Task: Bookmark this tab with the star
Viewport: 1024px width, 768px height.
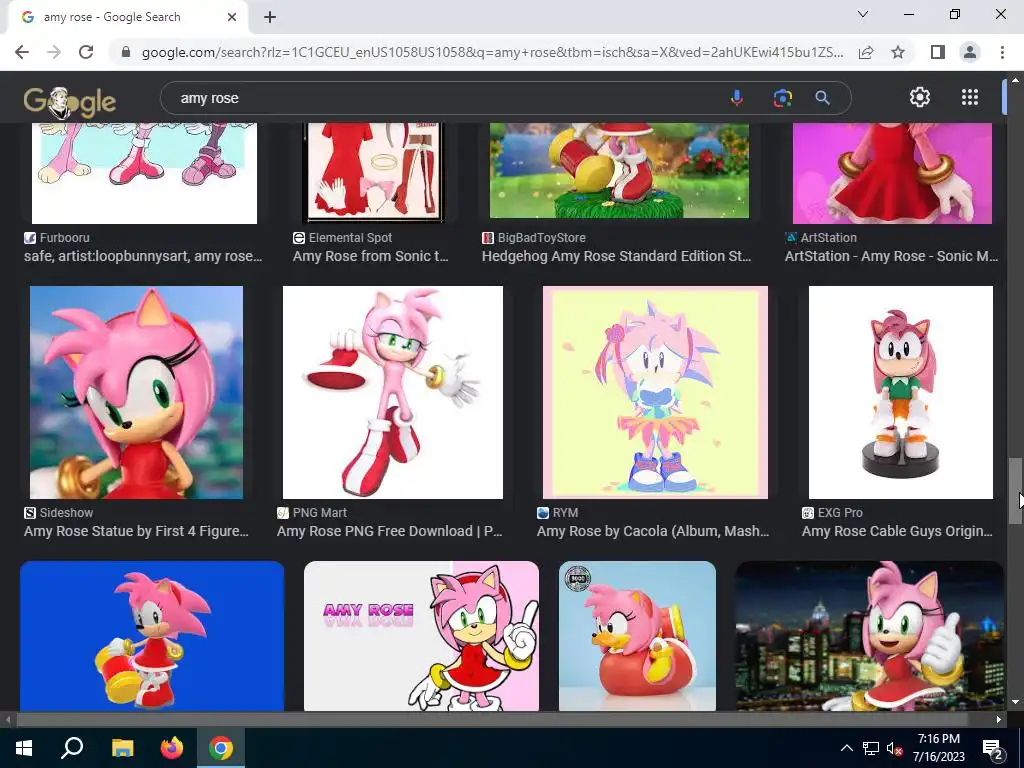Action: (898, 52)
